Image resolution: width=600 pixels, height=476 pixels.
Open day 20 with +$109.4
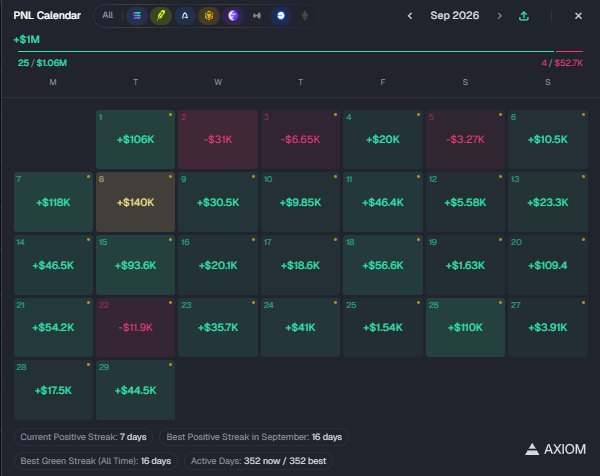click(x=548, y=265)
